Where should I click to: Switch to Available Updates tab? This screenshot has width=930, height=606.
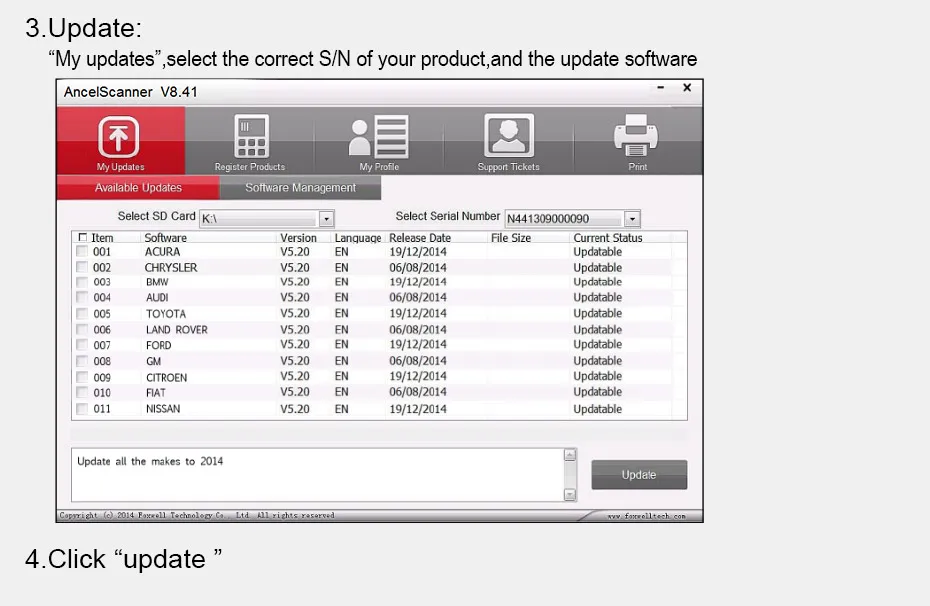[138, 188]
